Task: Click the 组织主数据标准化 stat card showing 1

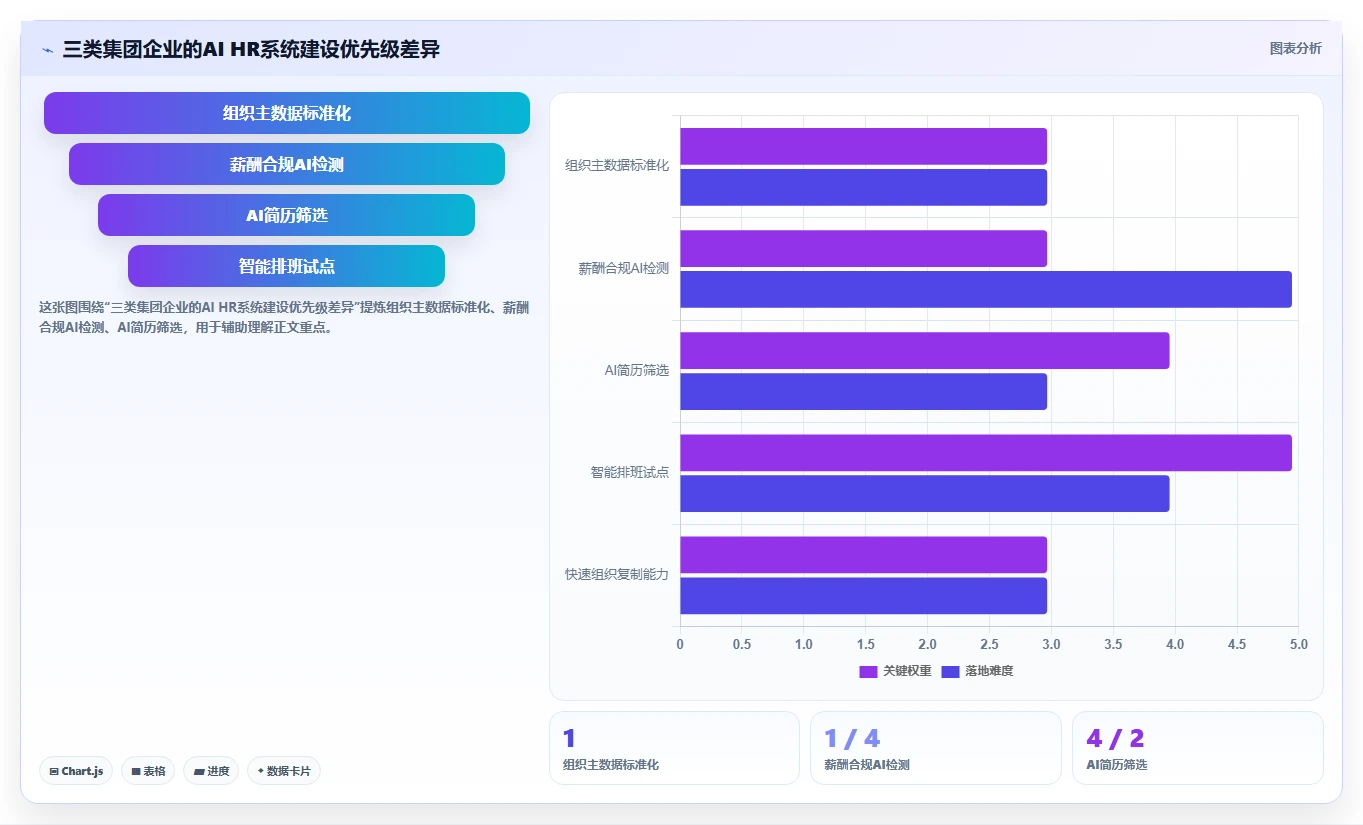Action: (674, 748)
